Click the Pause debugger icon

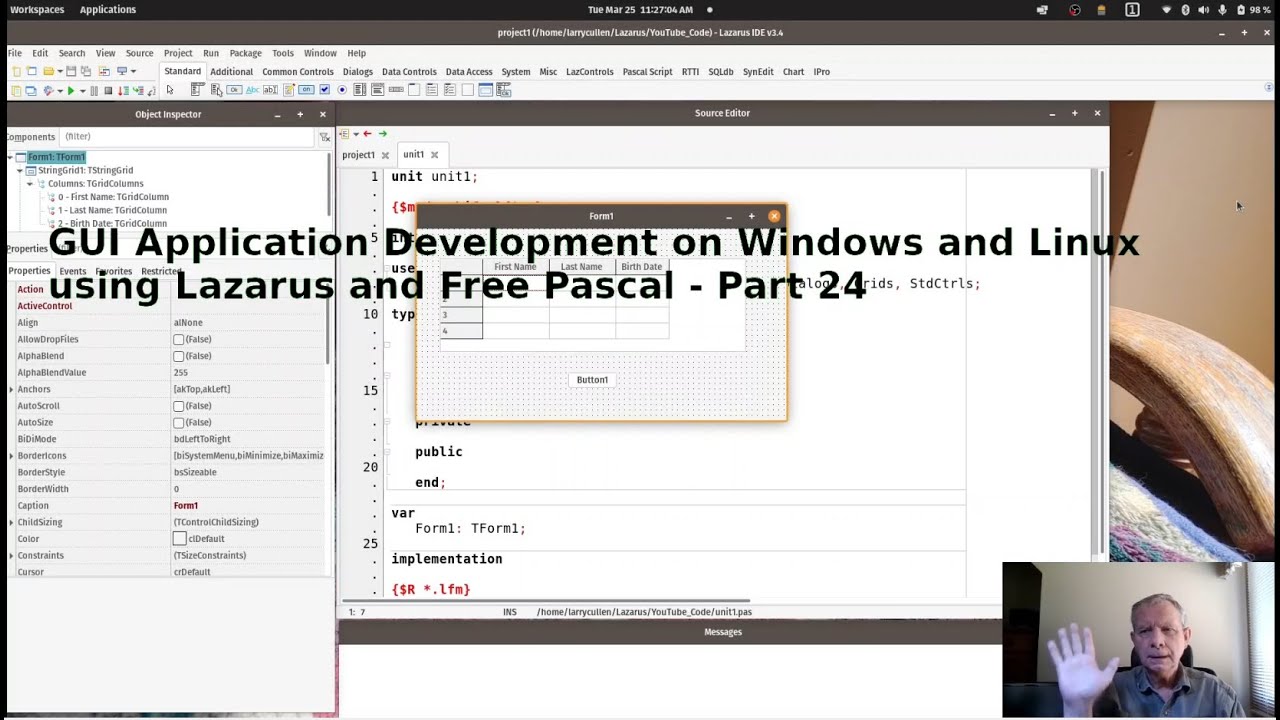click(x=94, y=91)
